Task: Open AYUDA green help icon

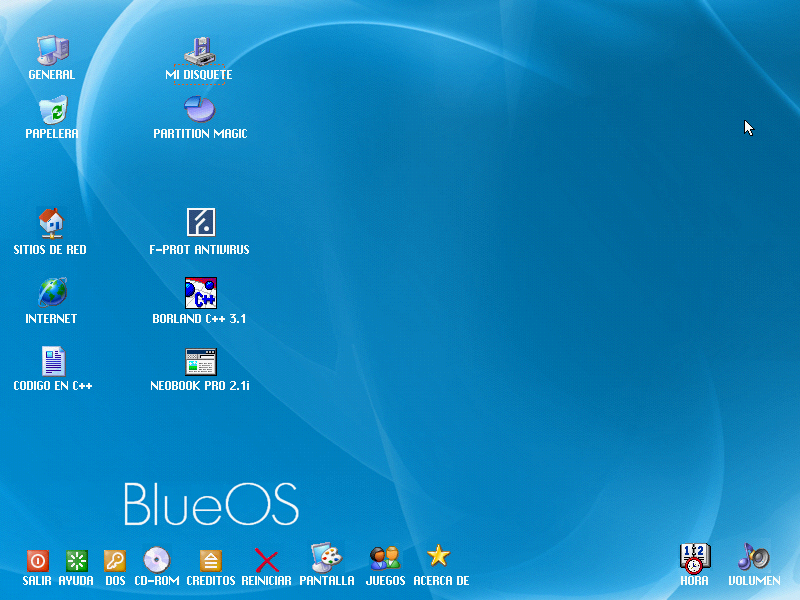Action: pos(77,561)
